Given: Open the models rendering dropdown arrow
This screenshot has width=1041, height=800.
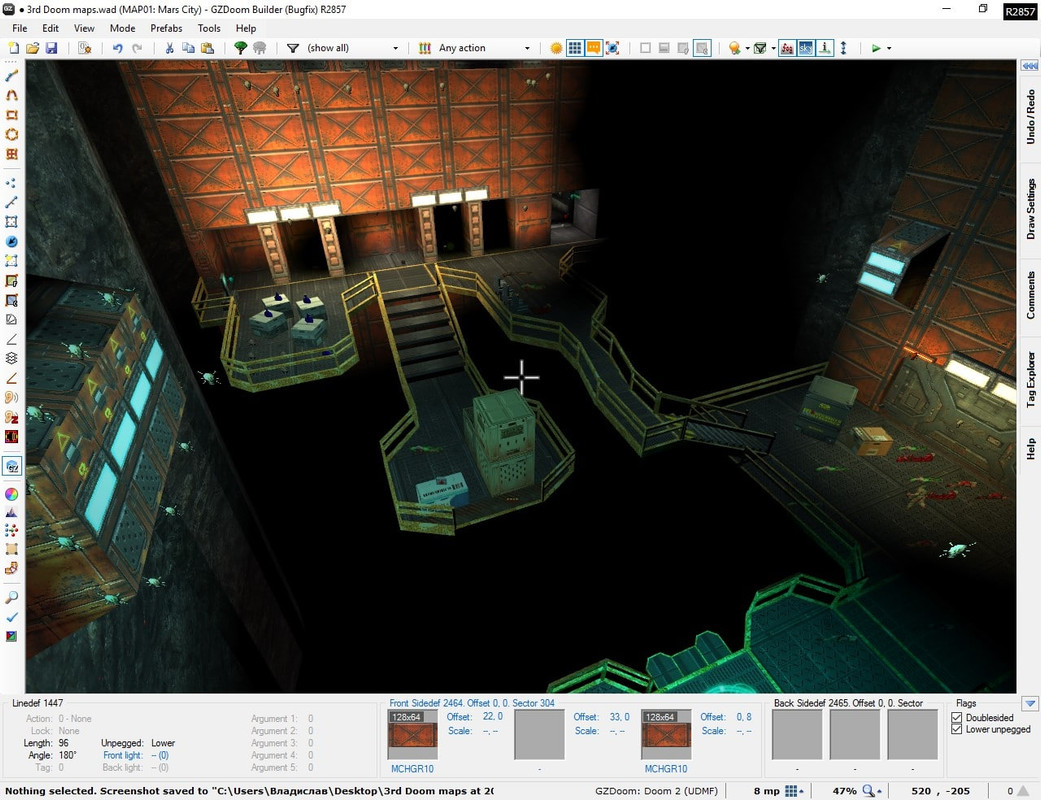Looking at the screenshot, I should [x=773, y=48].
